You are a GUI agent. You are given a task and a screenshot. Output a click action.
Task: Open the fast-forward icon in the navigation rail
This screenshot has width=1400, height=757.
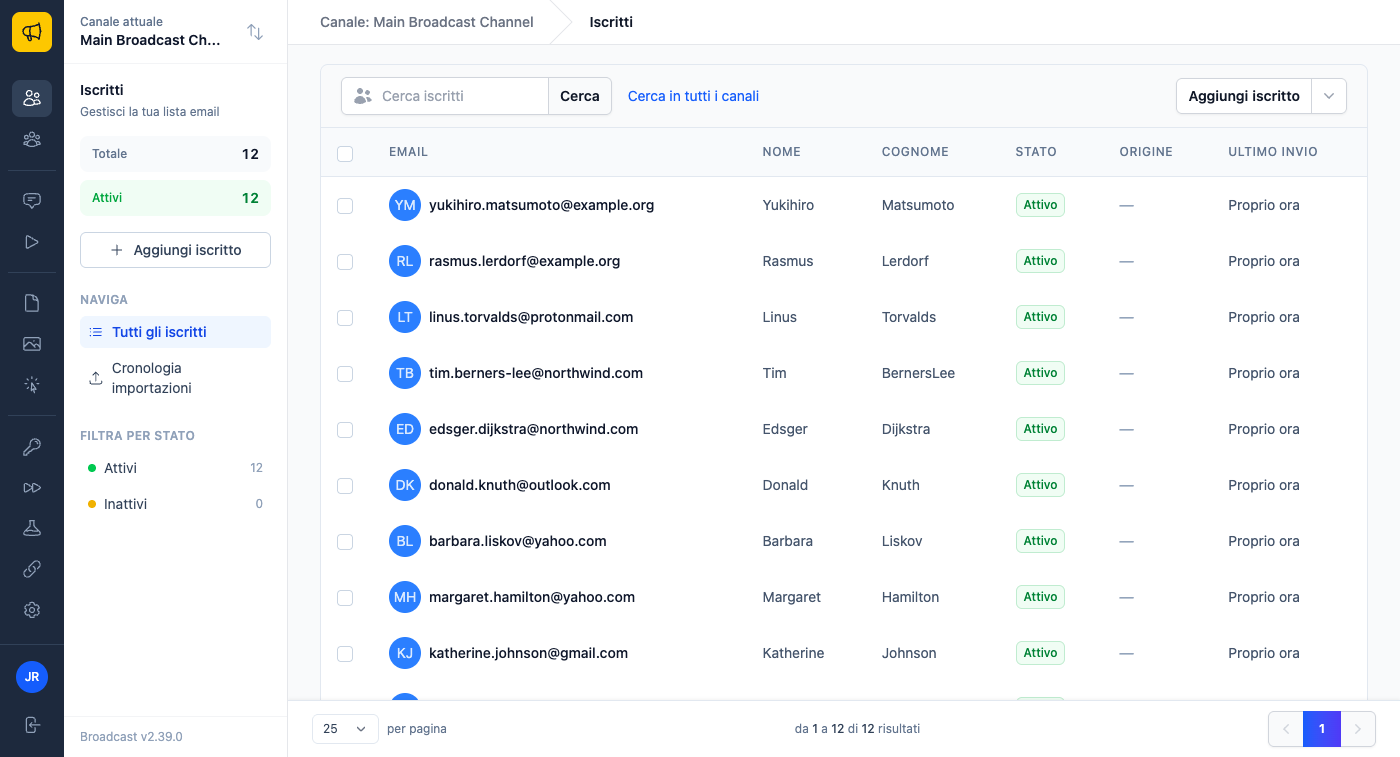[x=32, y=487]
